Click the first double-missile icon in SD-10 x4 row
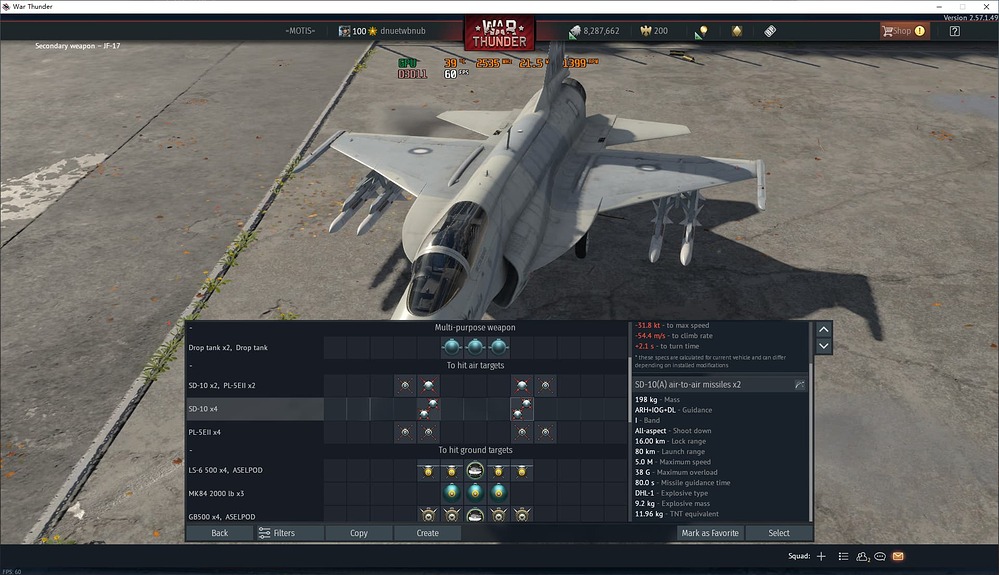Screen dimensions: 999x575 point(428,409)
